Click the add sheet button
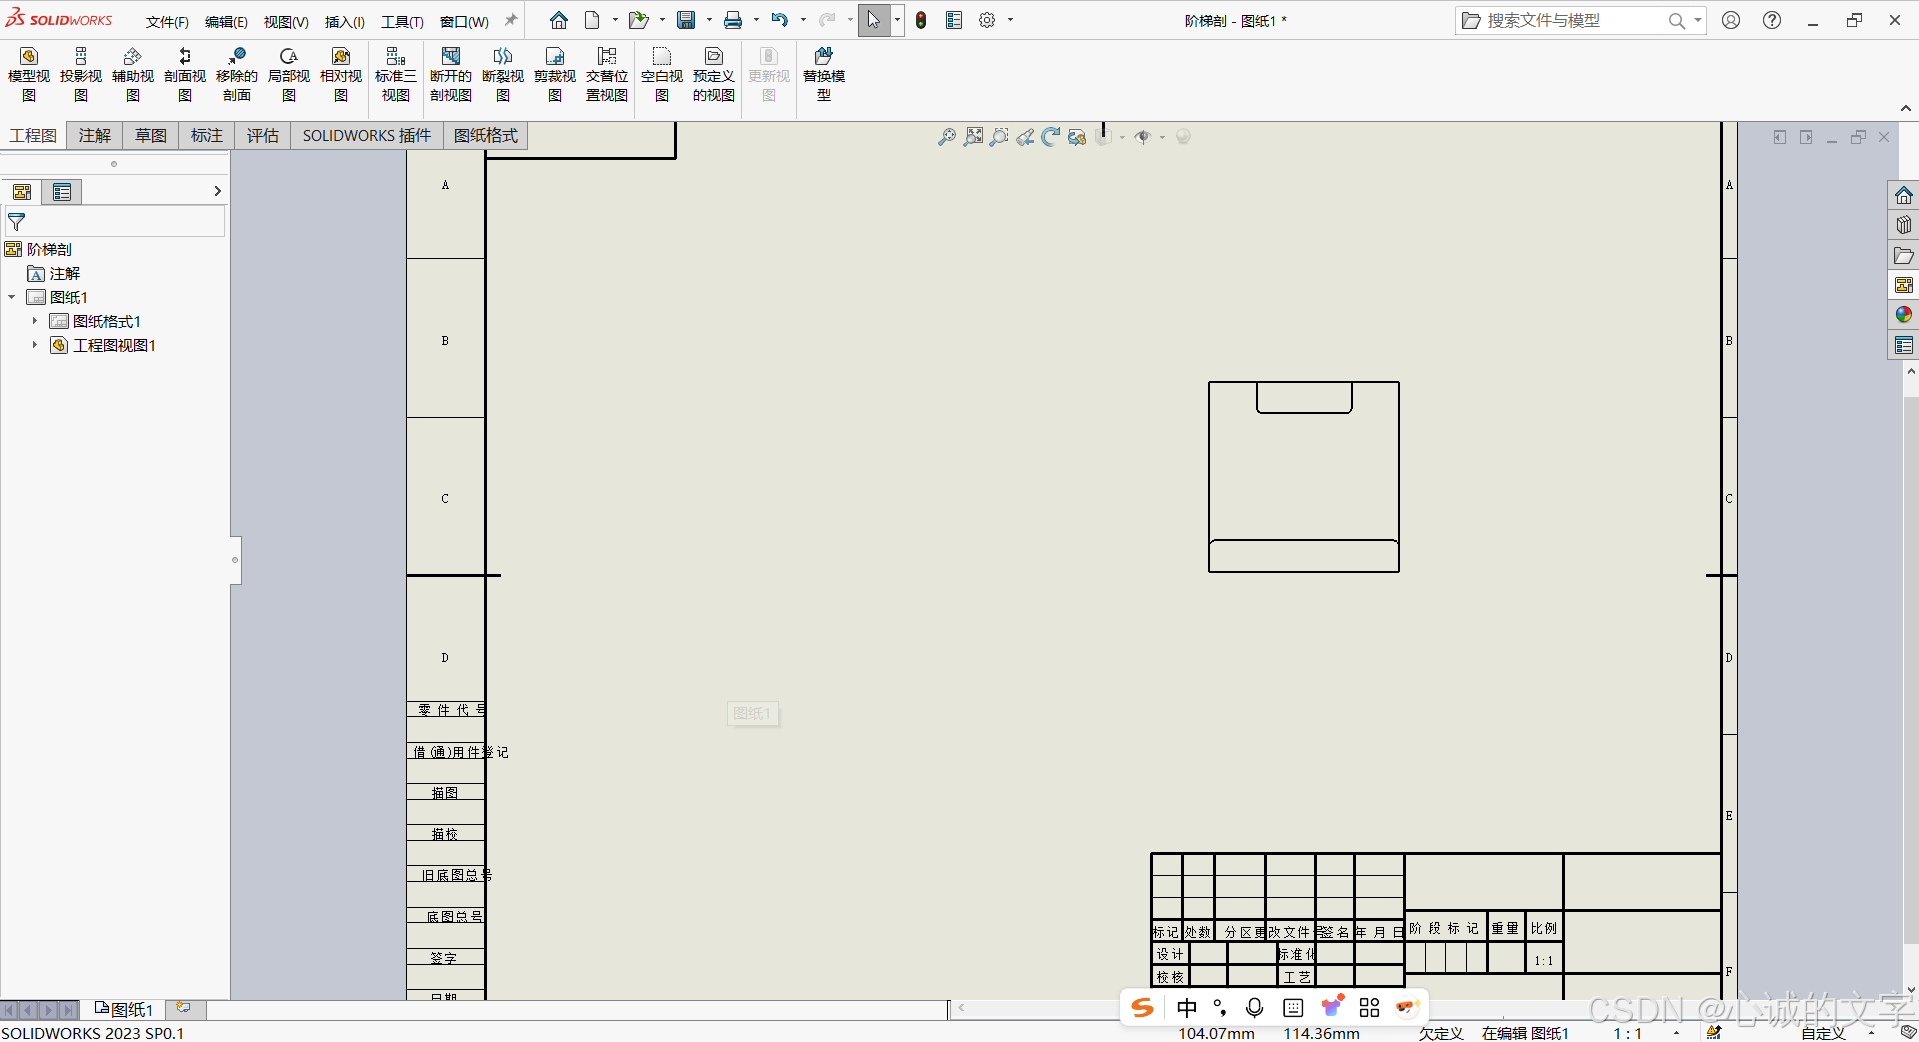Screen dimensions: 1919x1042 point(183,1008)
